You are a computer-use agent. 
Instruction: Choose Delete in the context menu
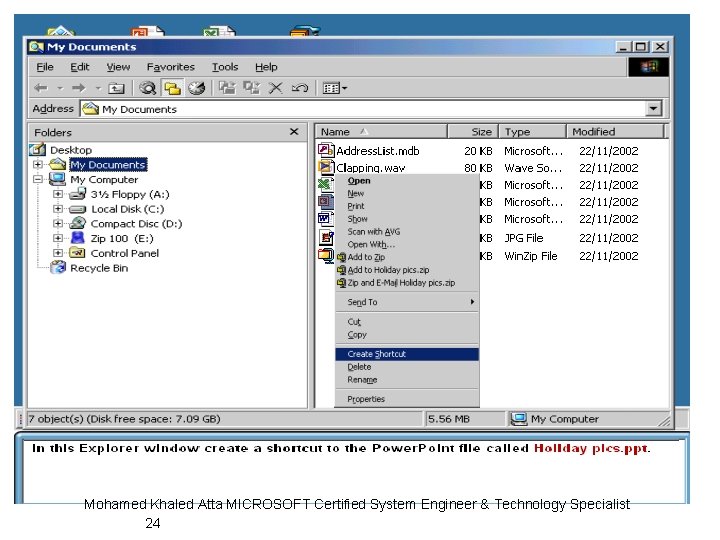coord(407,367)
